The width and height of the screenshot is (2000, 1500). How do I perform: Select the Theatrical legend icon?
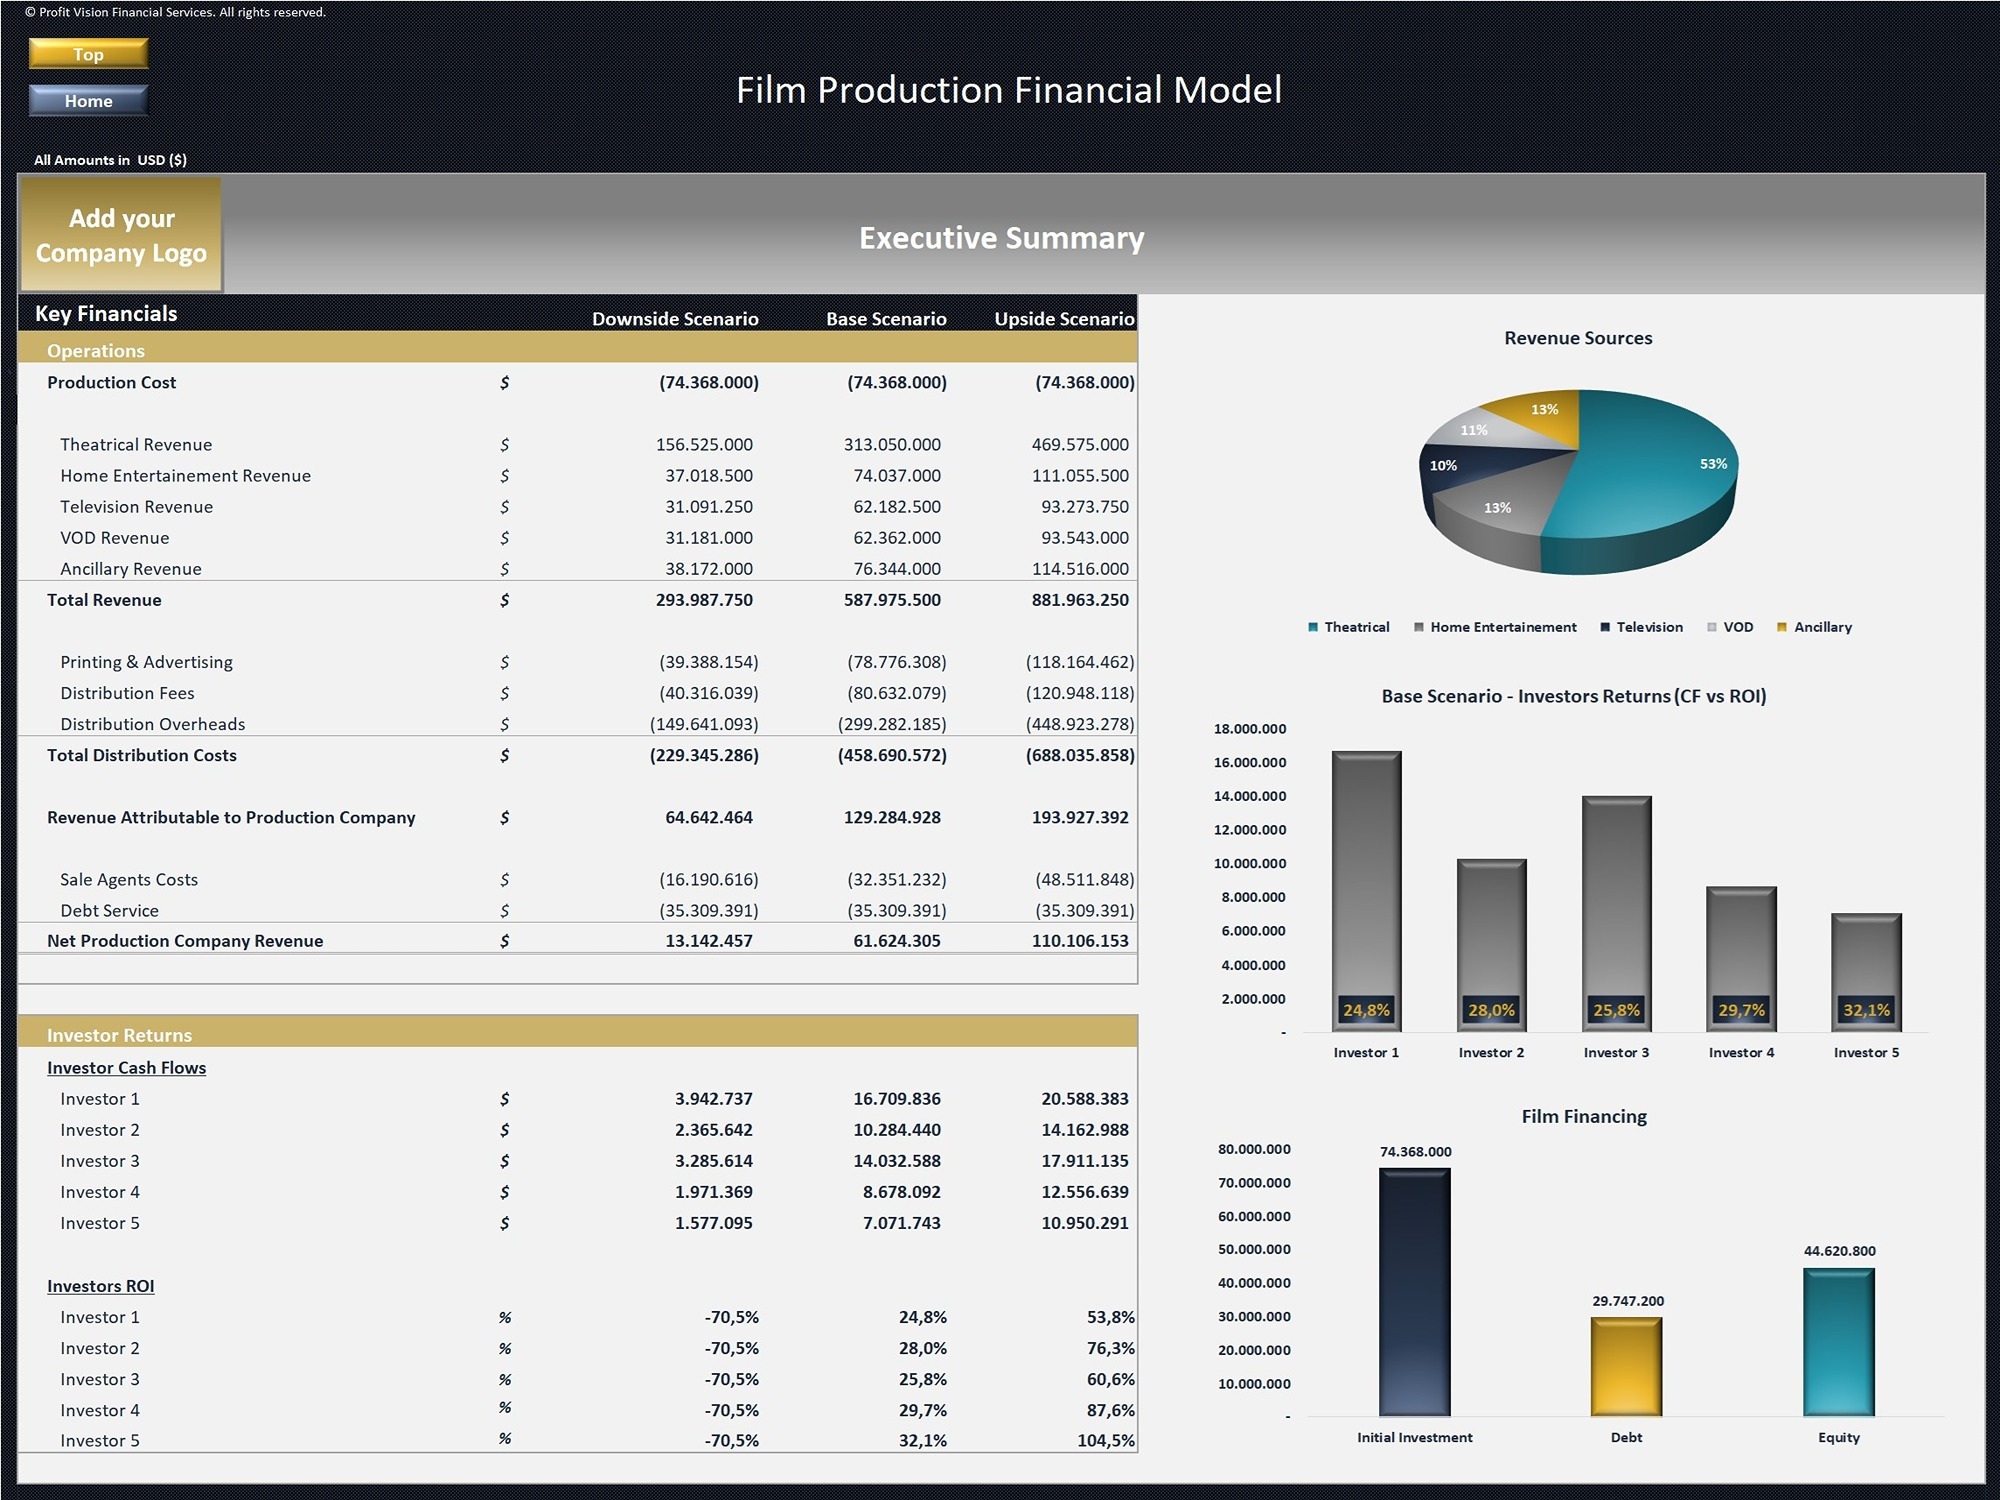click(1311, 627)
